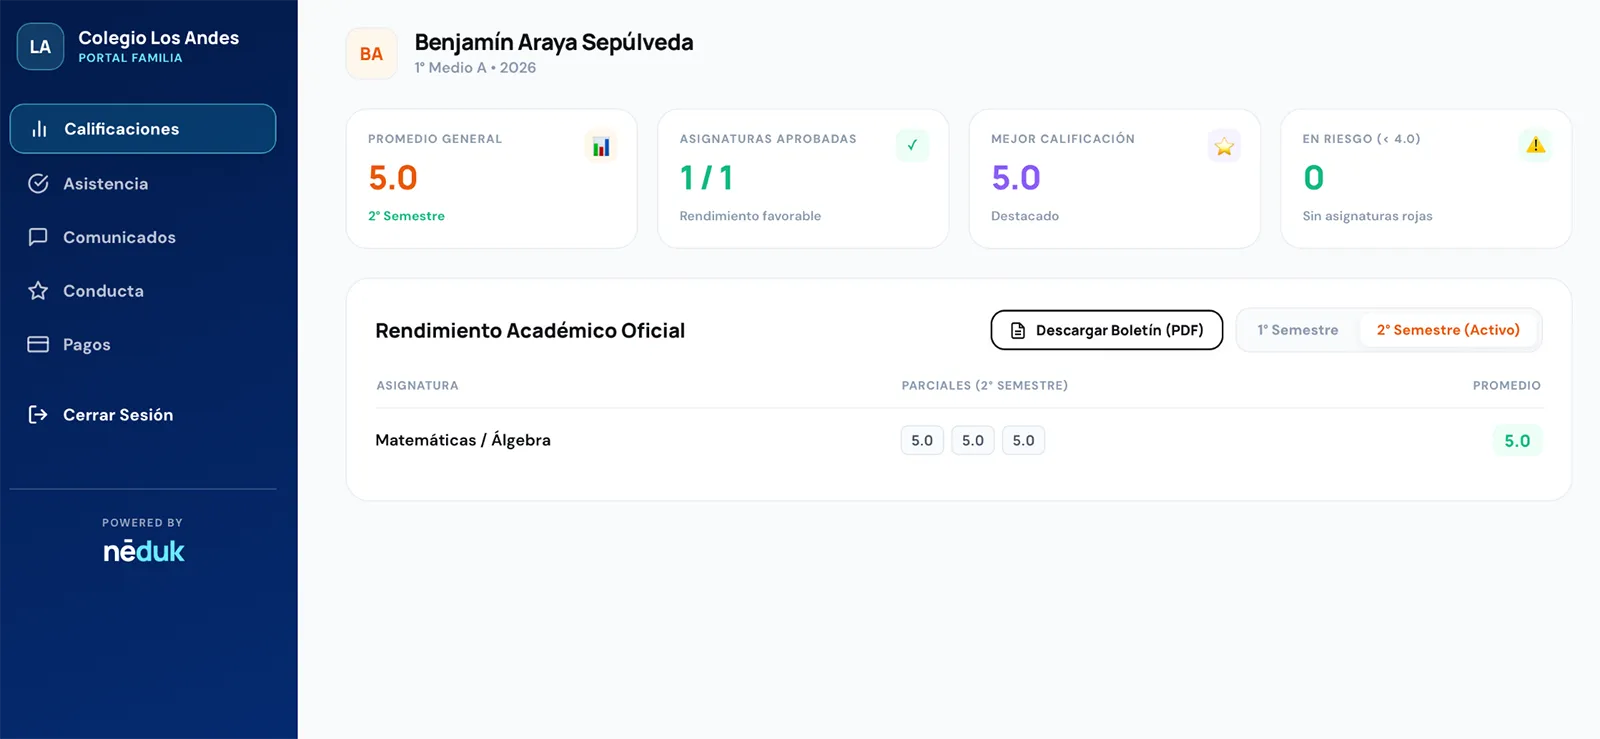This screenshot has width=1600, height=739.
Task: Click the second 5.0 partial grade
Action: [973, 440]
